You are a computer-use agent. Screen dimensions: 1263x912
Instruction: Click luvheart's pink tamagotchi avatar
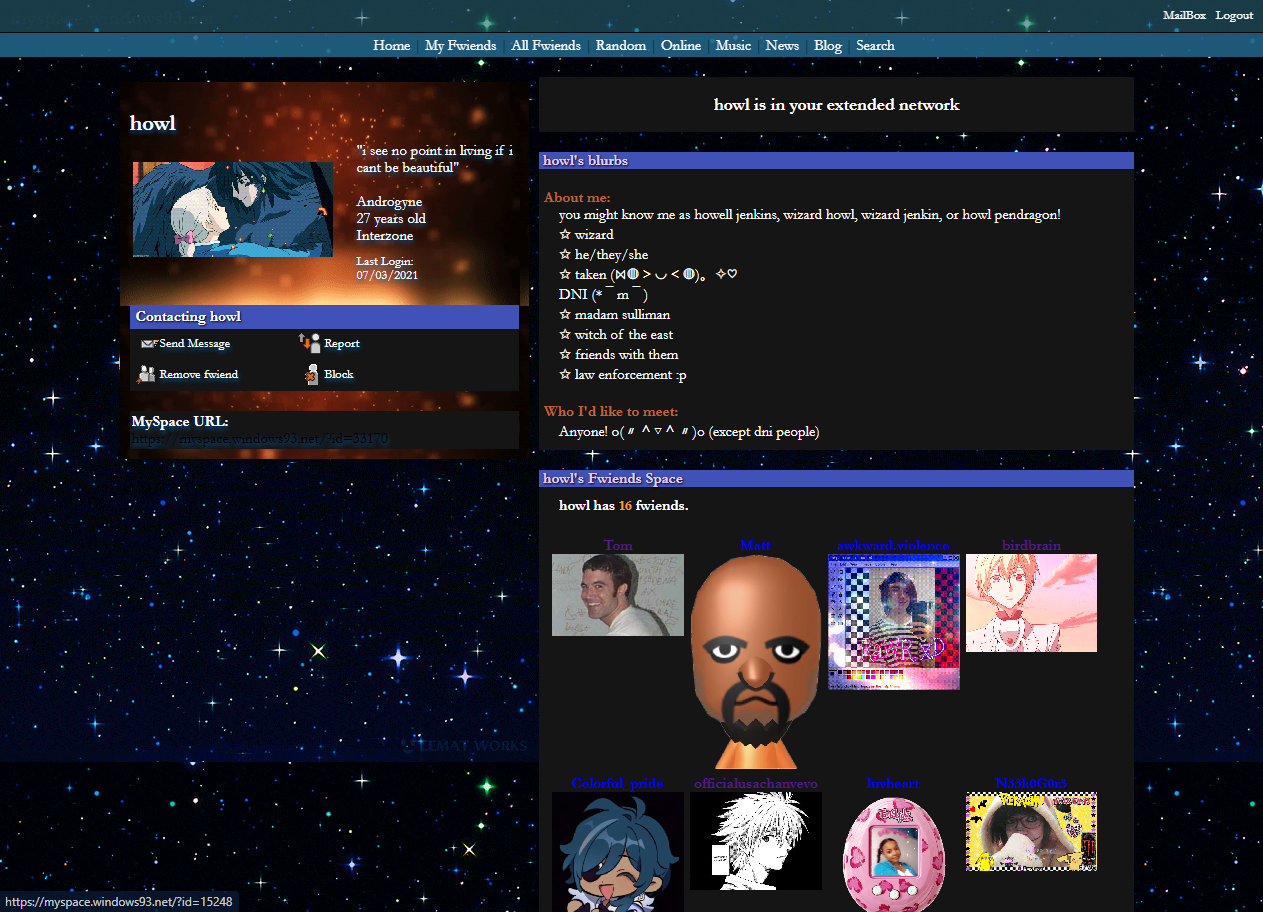(x=894, y=852)
